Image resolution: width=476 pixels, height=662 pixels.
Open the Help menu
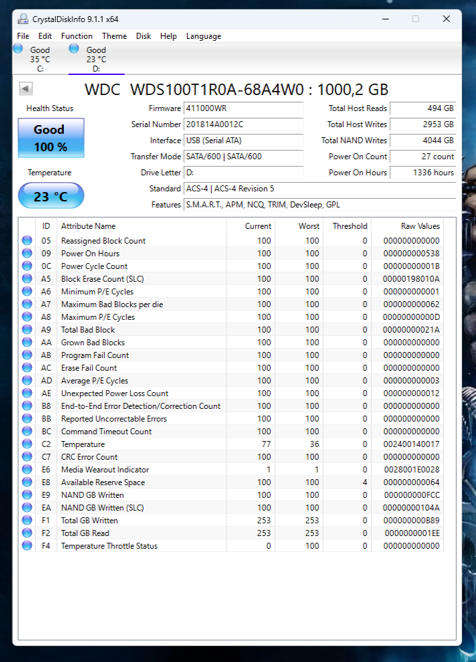coord(168,36)
